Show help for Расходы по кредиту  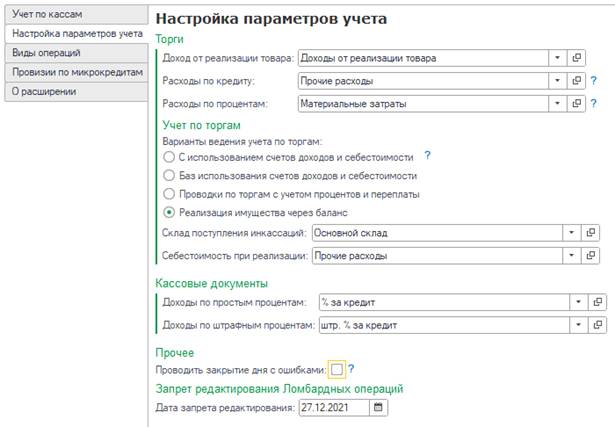tap(594, 81)
